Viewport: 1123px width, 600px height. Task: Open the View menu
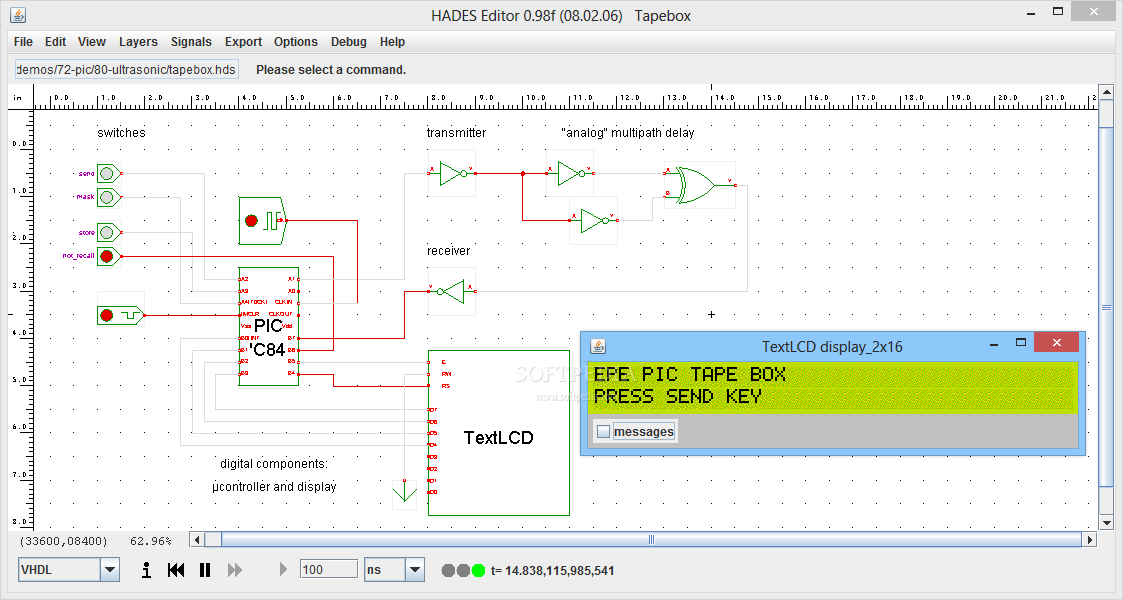pyautogui.click(x=92, y=42)
